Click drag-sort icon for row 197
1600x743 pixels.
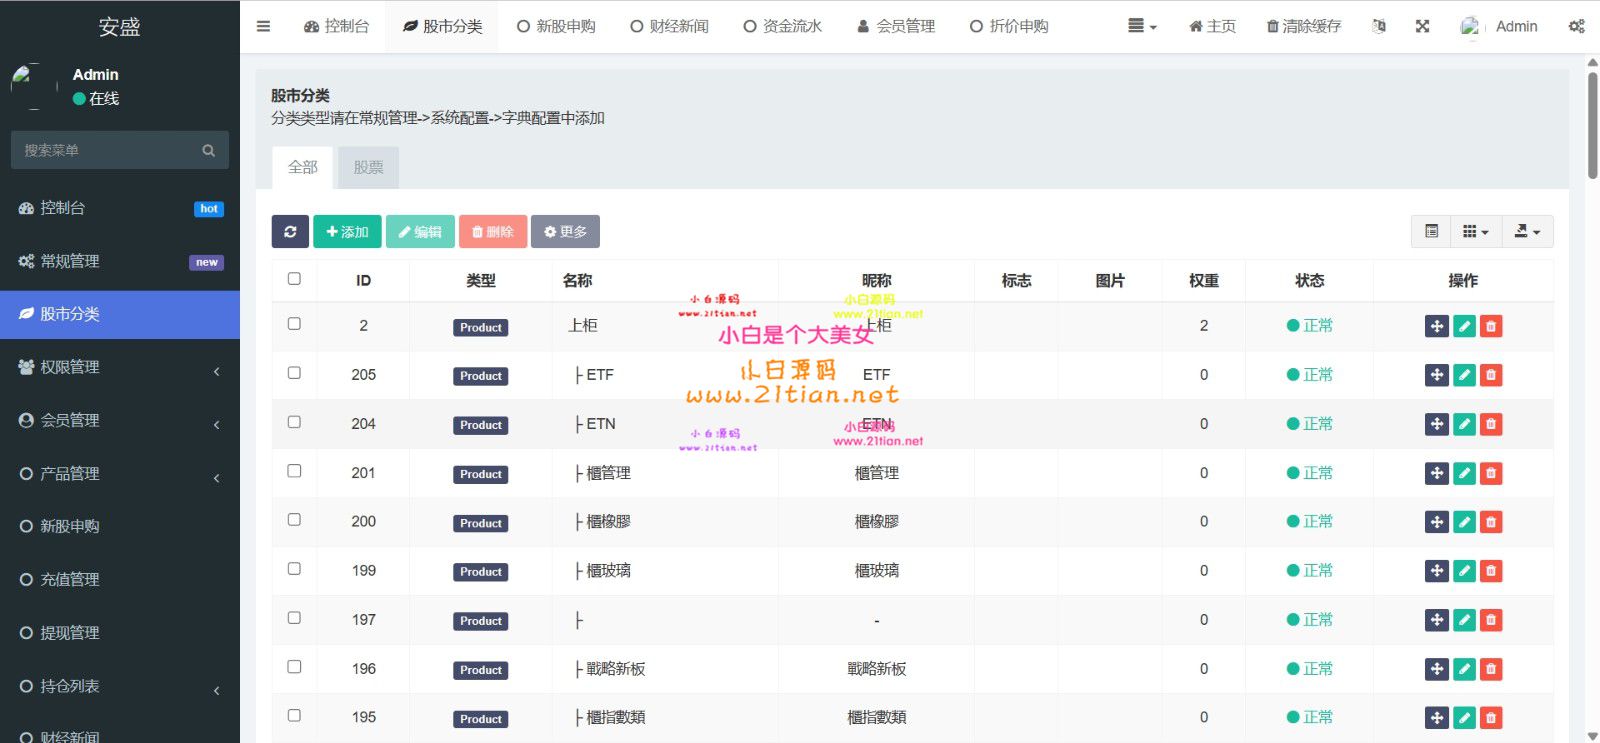(1437, 620)
